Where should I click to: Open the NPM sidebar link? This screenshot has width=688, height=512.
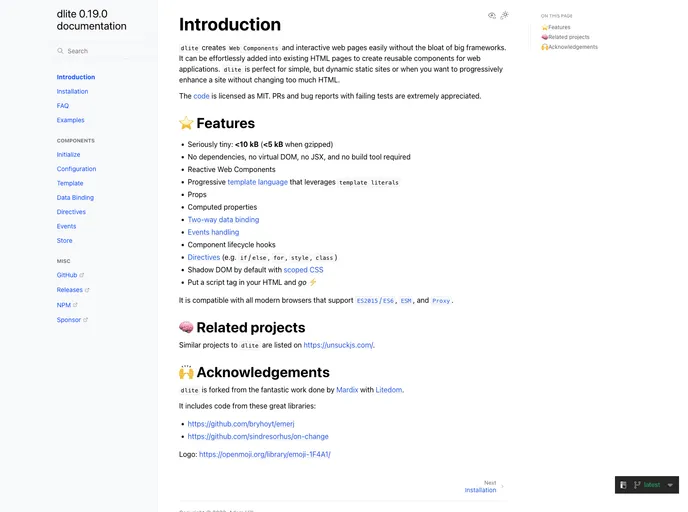64,305
